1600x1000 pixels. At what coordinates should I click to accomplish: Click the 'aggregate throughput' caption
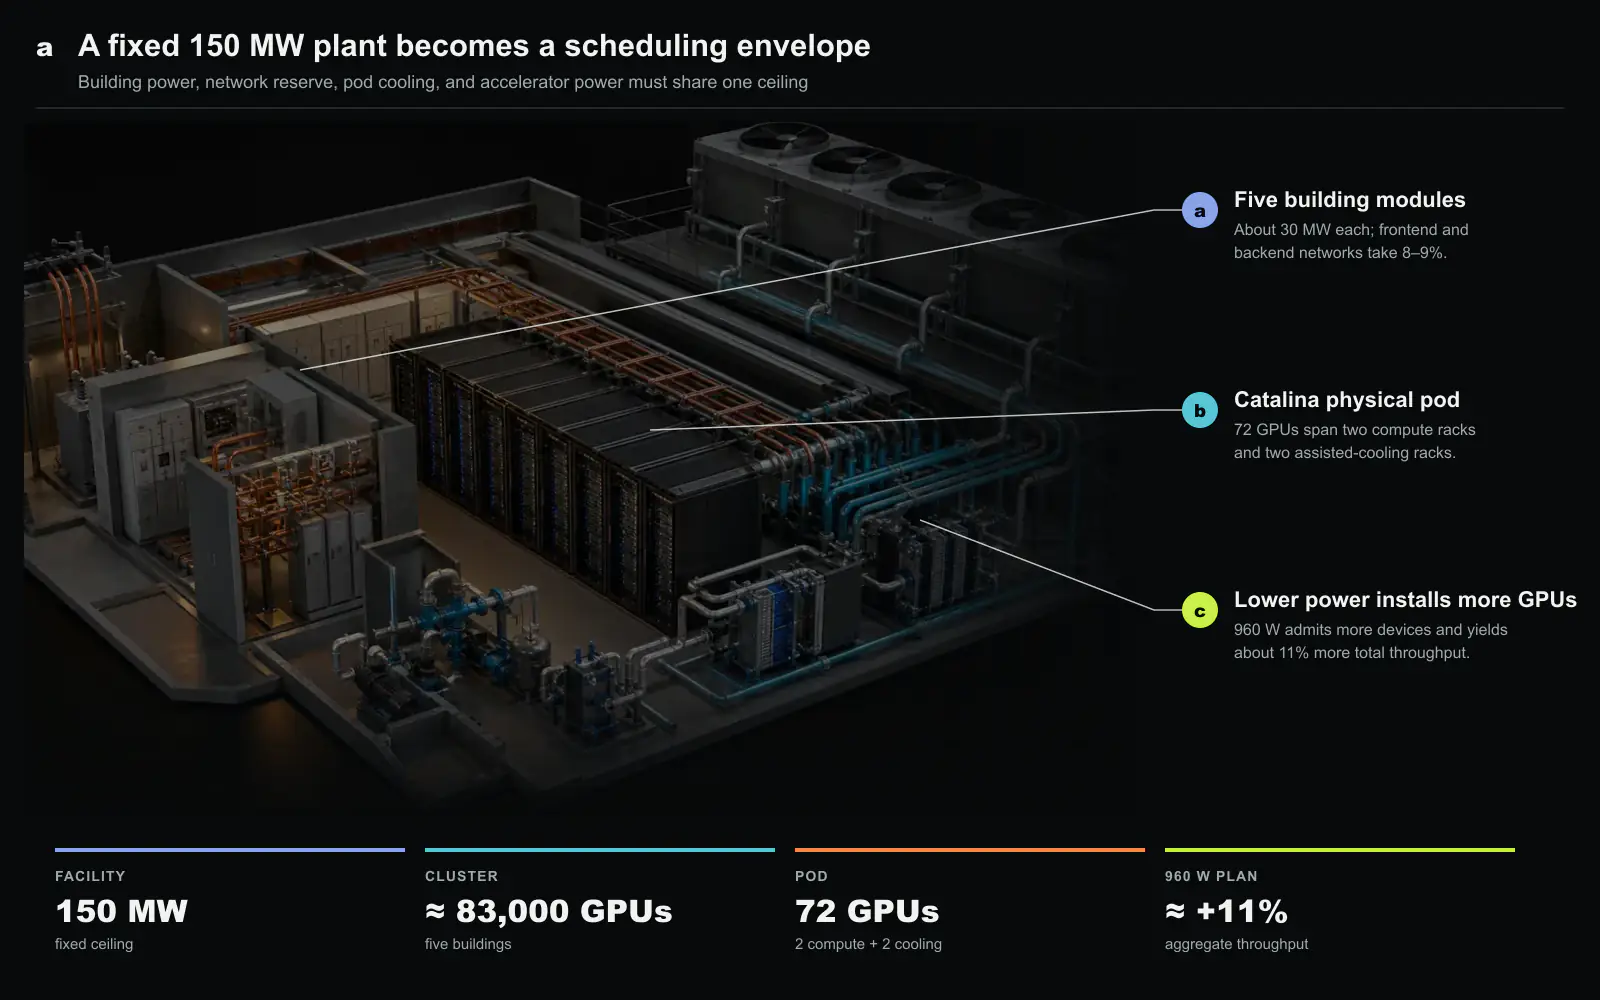[1236, 944]
